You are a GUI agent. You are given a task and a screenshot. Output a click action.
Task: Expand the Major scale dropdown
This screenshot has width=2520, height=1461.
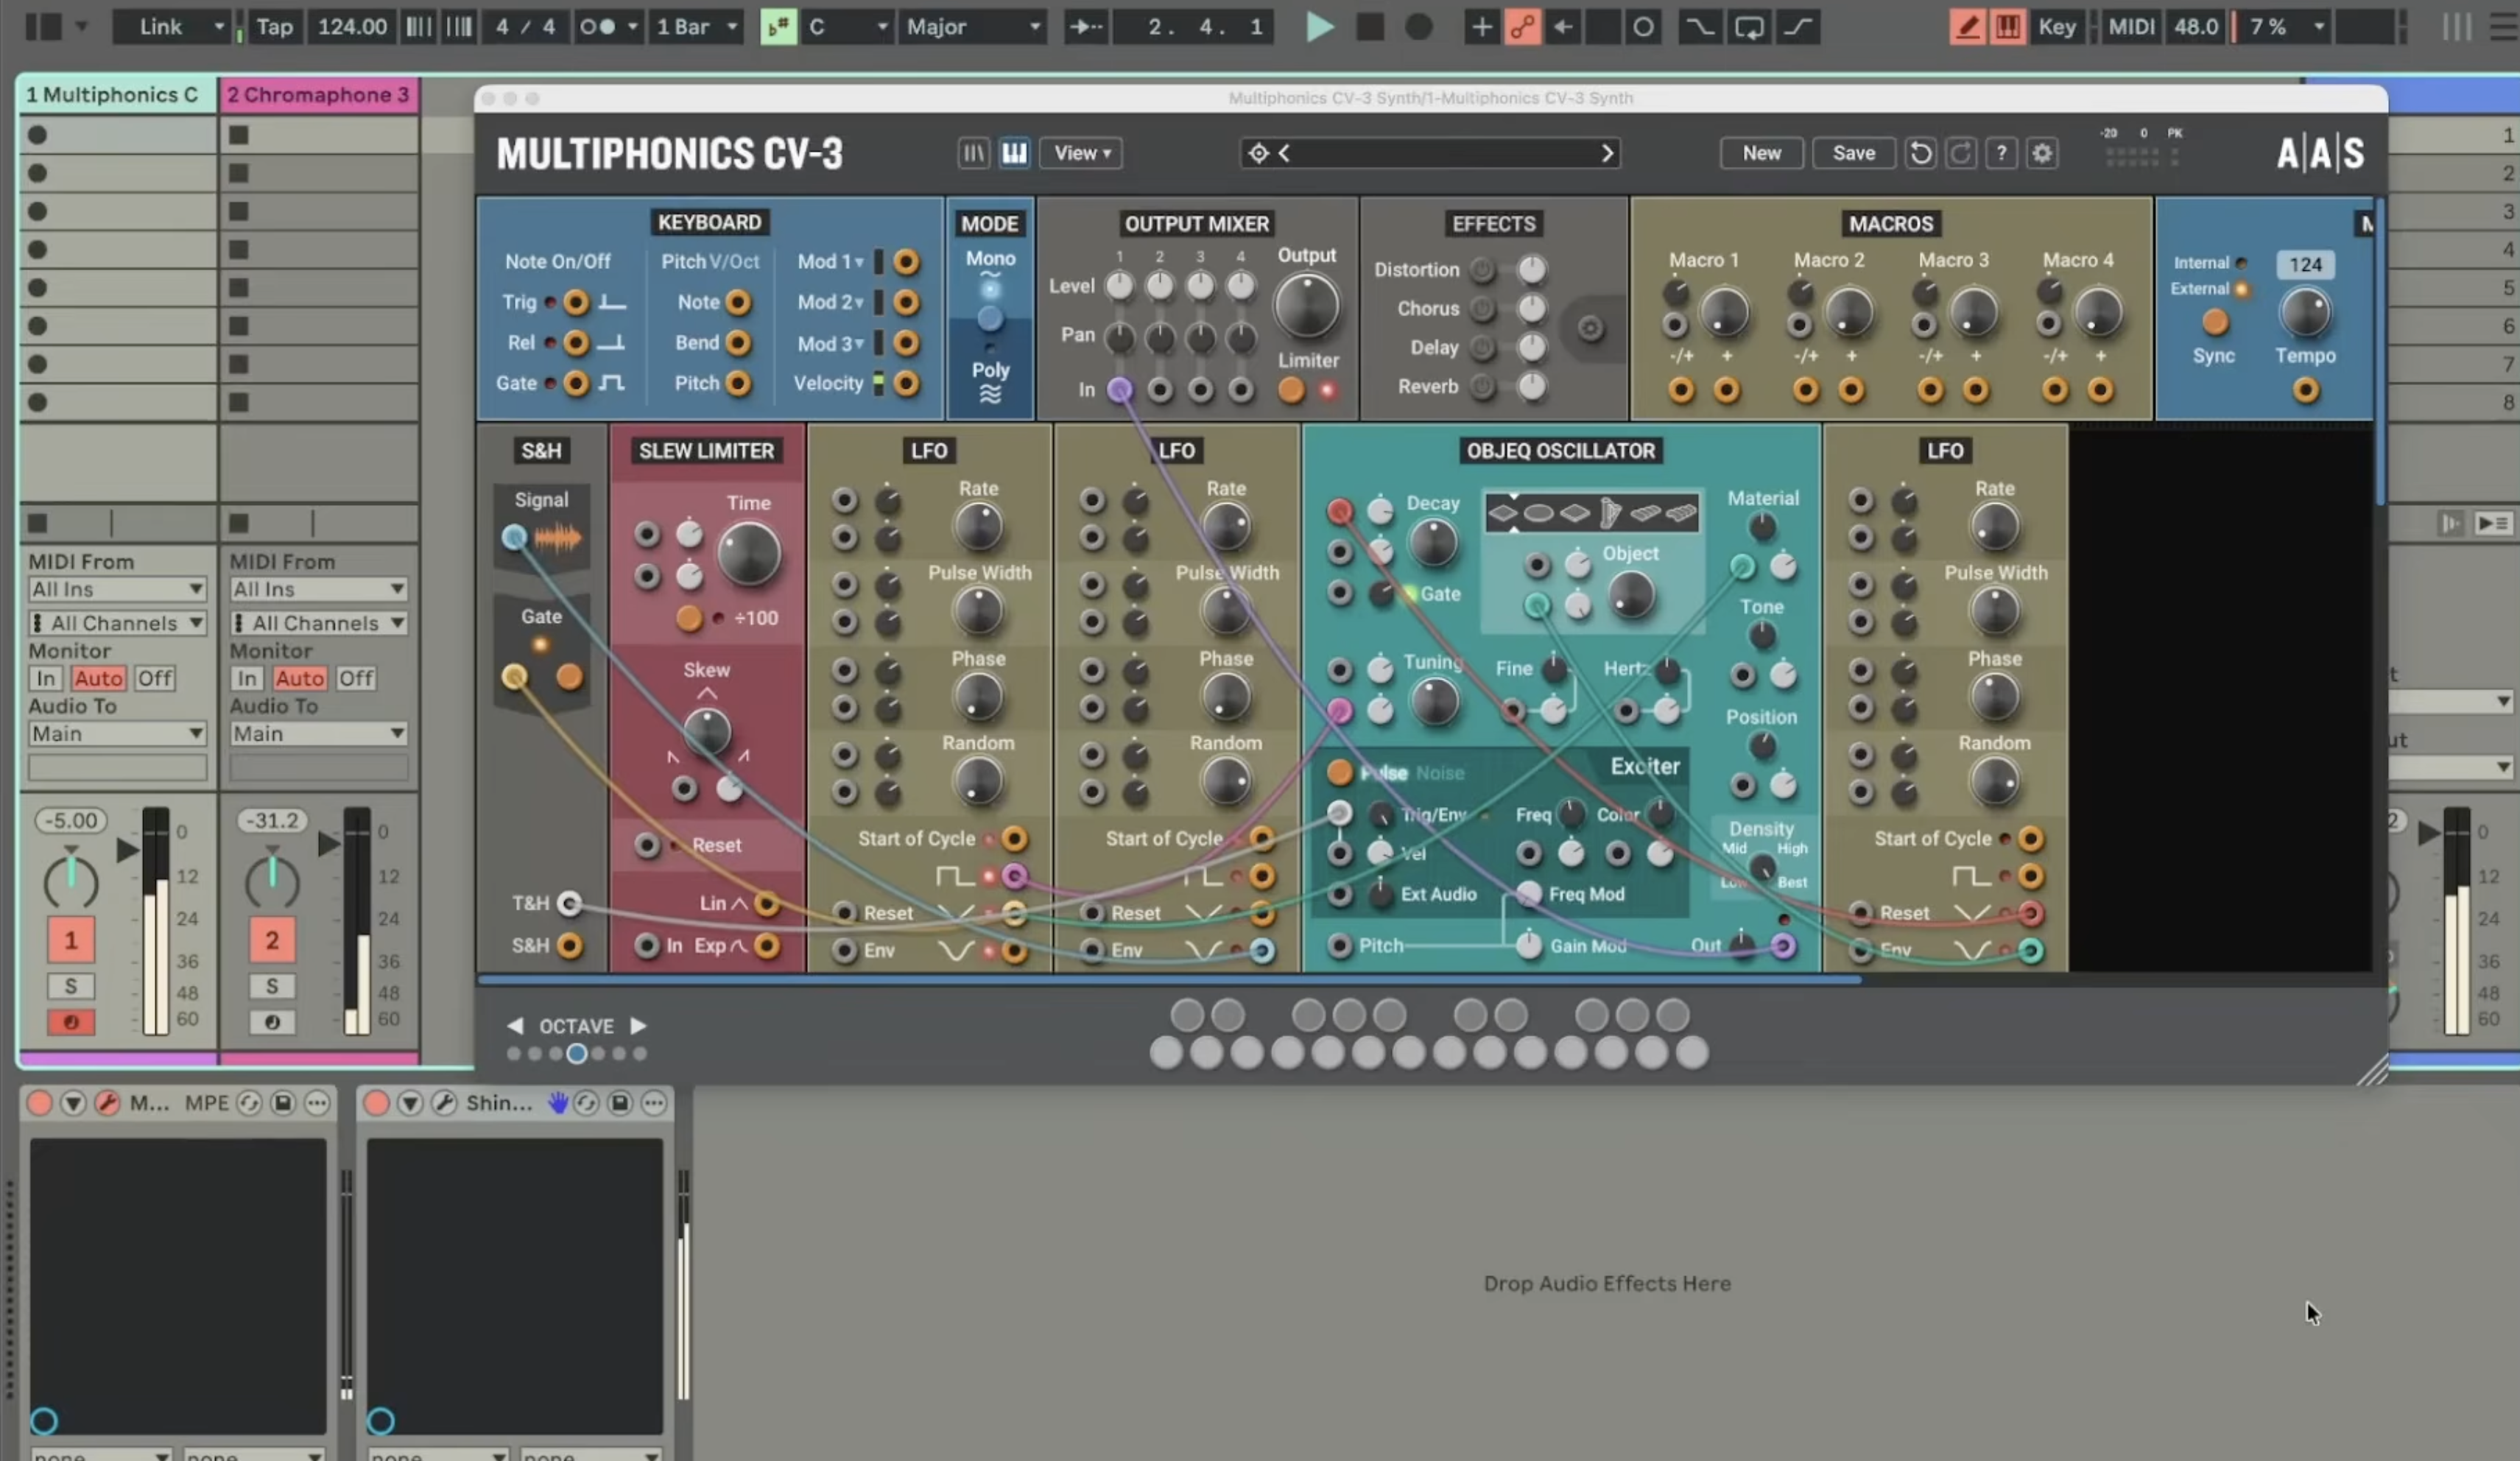(x=972, y=27)
